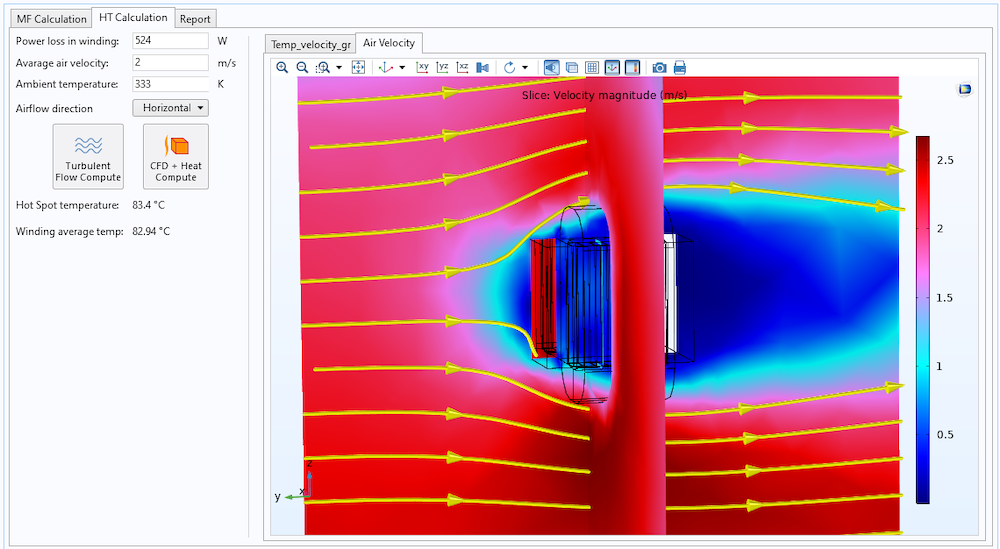Click the Power loss in winding field
The image size is (1000, 549).
(x=170, y=40)
